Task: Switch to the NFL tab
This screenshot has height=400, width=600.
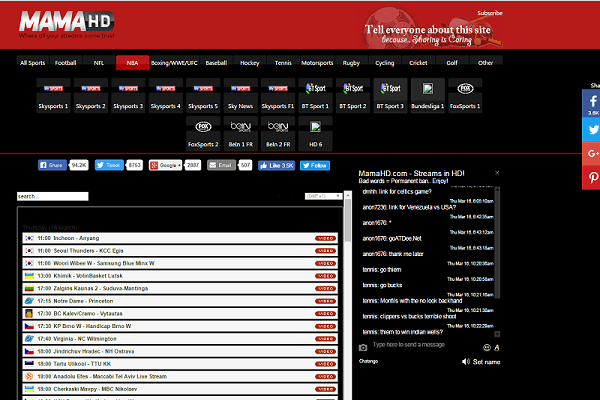Action: pos(99,63)
